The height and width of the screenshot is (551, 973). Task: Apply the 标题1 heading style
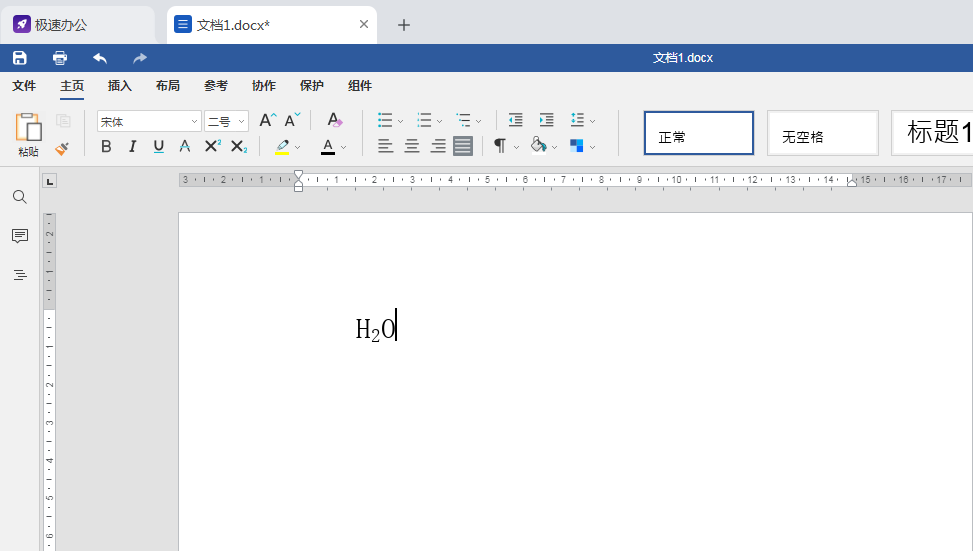click(935, 133)
